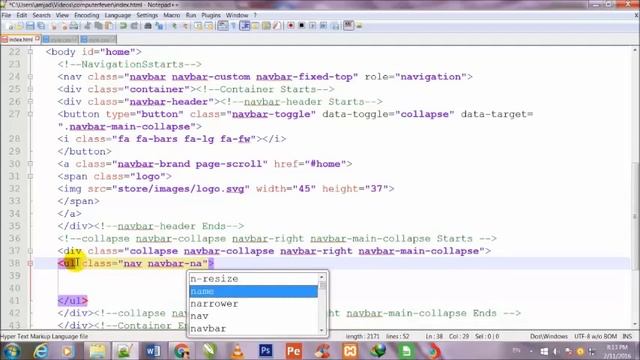Click the Paste toolbar icon
This screenshot has height=360, width=640.
coord(109,26)
